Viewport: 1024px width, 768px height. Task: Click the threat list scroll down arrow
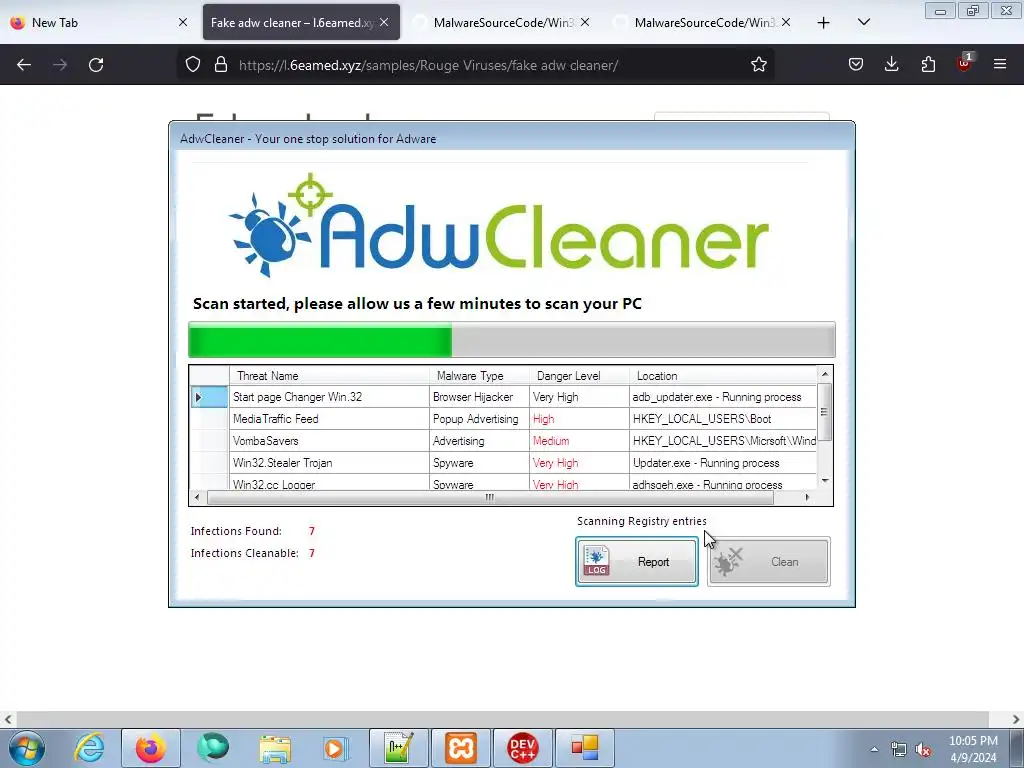(825, 481)
